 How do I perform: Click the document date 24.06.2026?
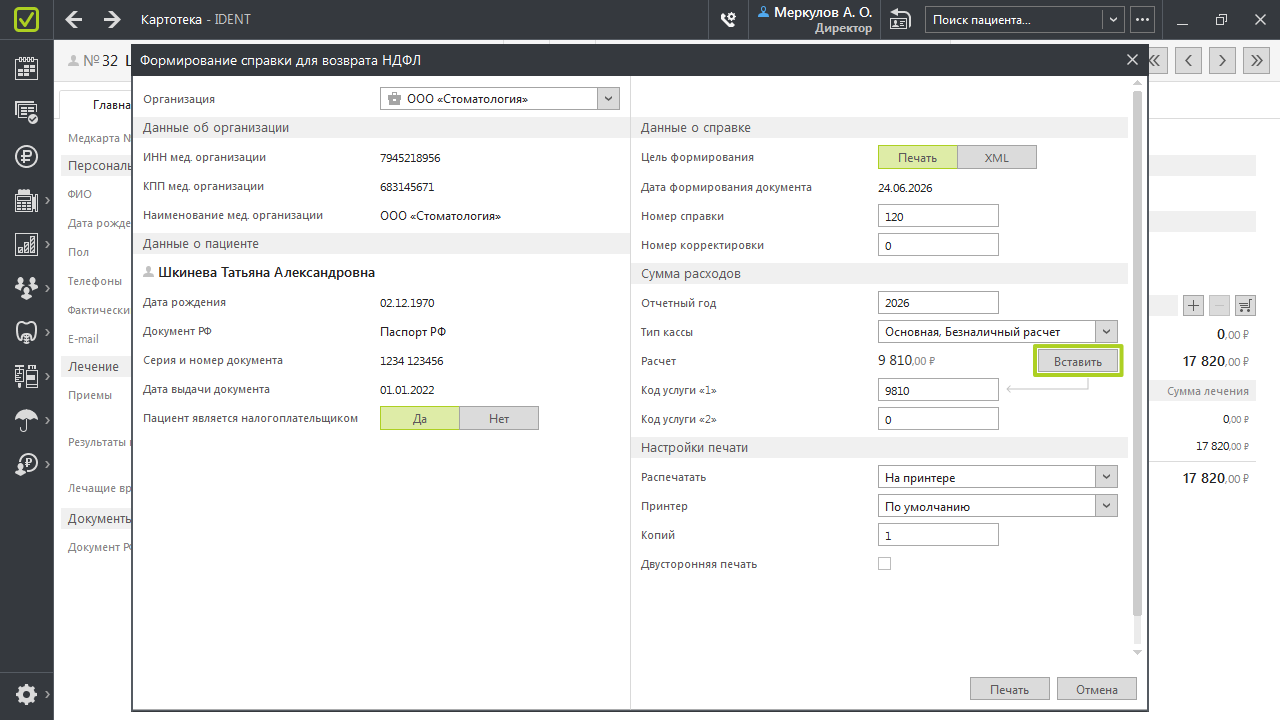pos(905,187)
